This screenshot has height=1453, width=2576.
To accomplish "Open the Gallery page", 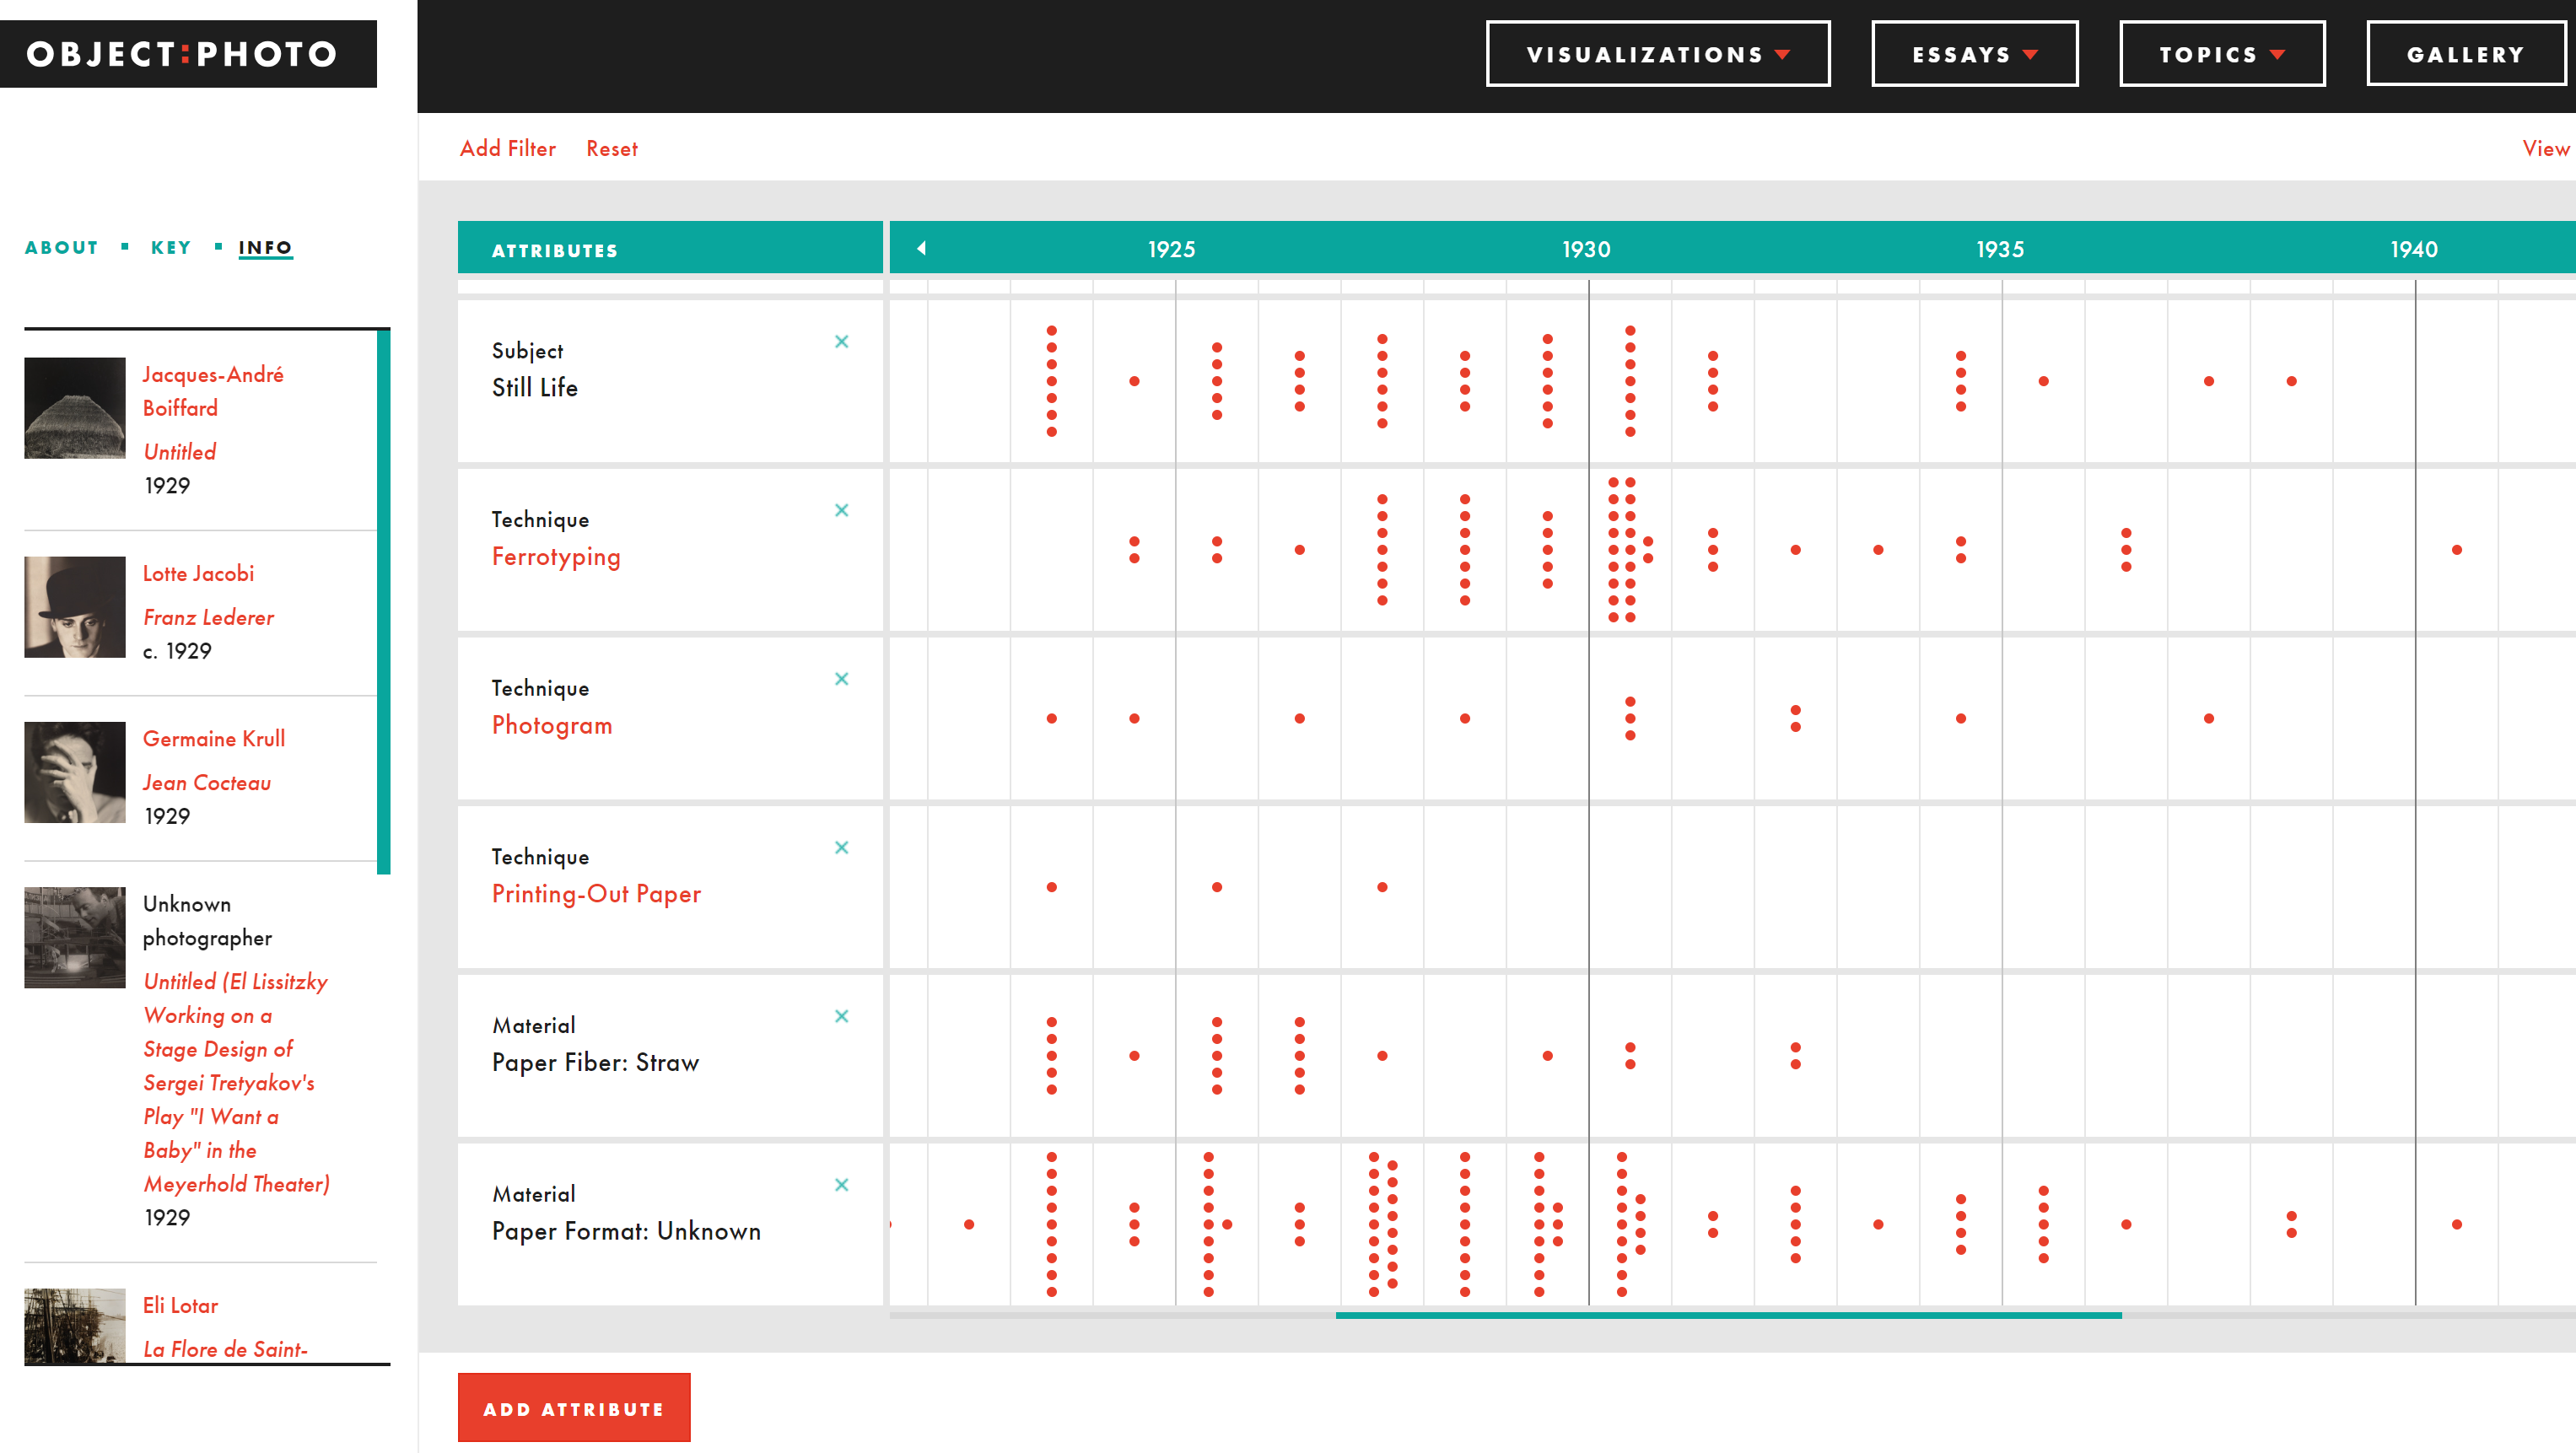I will (2465, 54).
